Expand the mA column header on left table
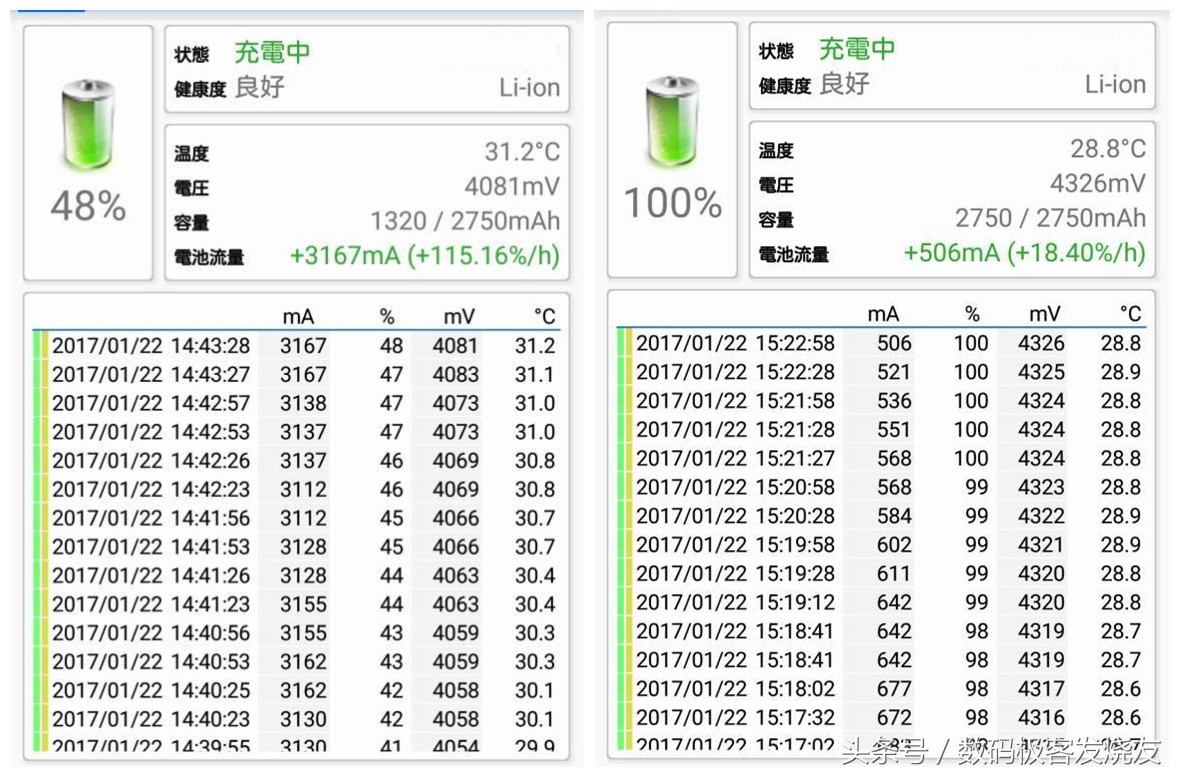The width and height of the screenshot is (1180, 777). pos(299,314)
